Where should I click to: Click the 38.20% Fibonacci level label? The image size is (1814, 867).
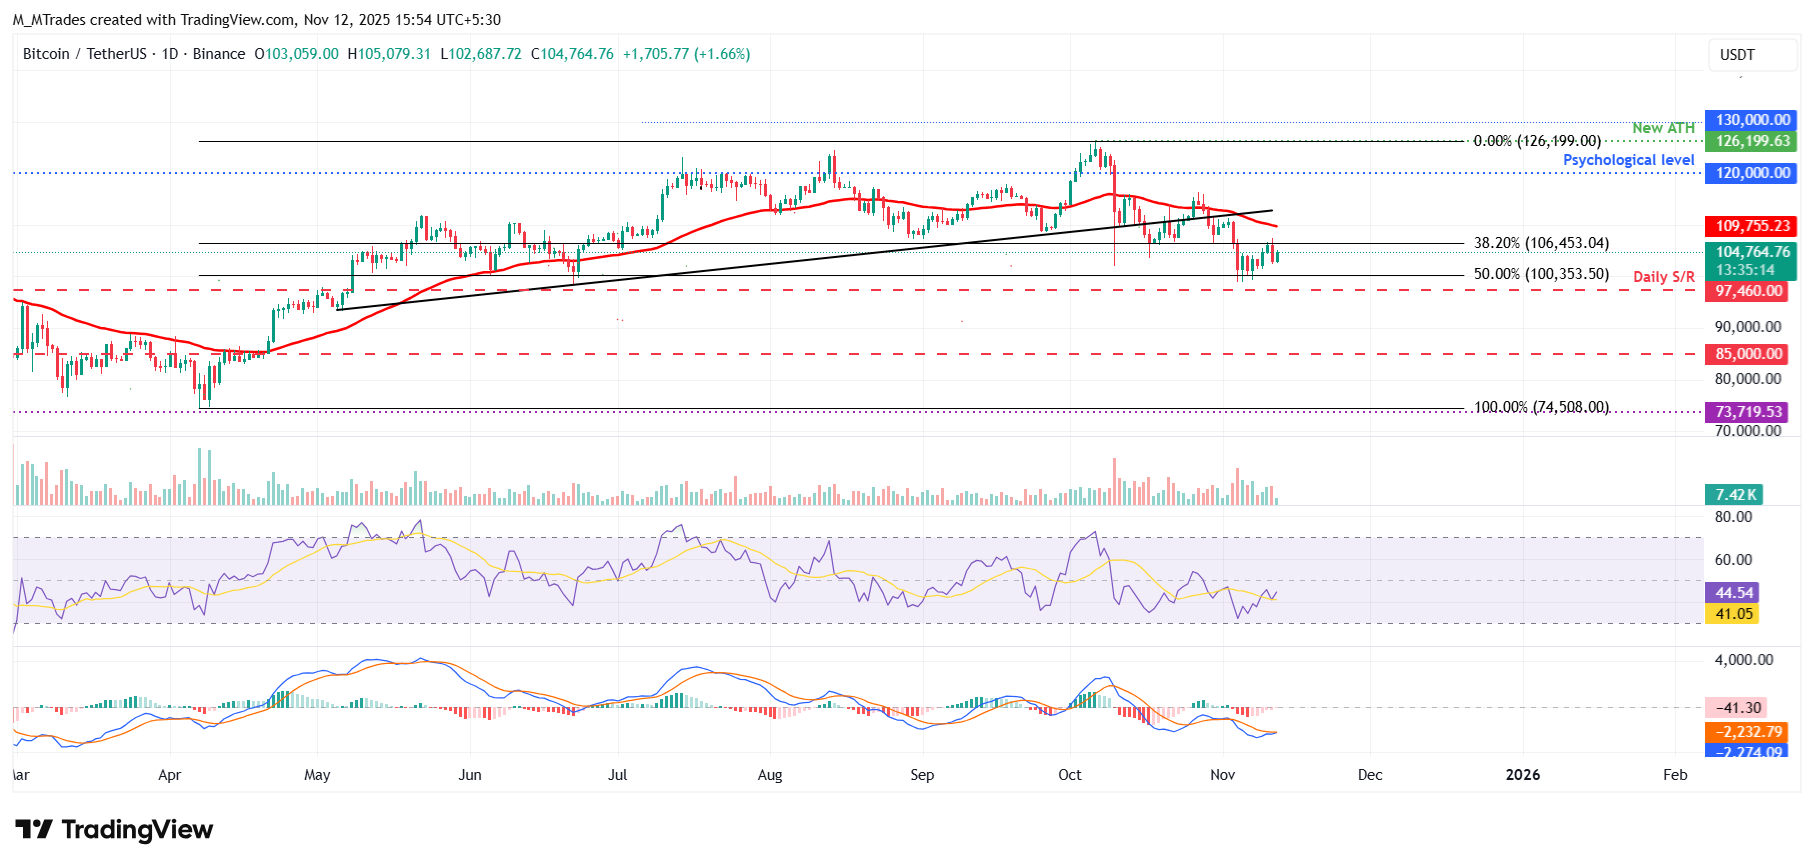1541,243
